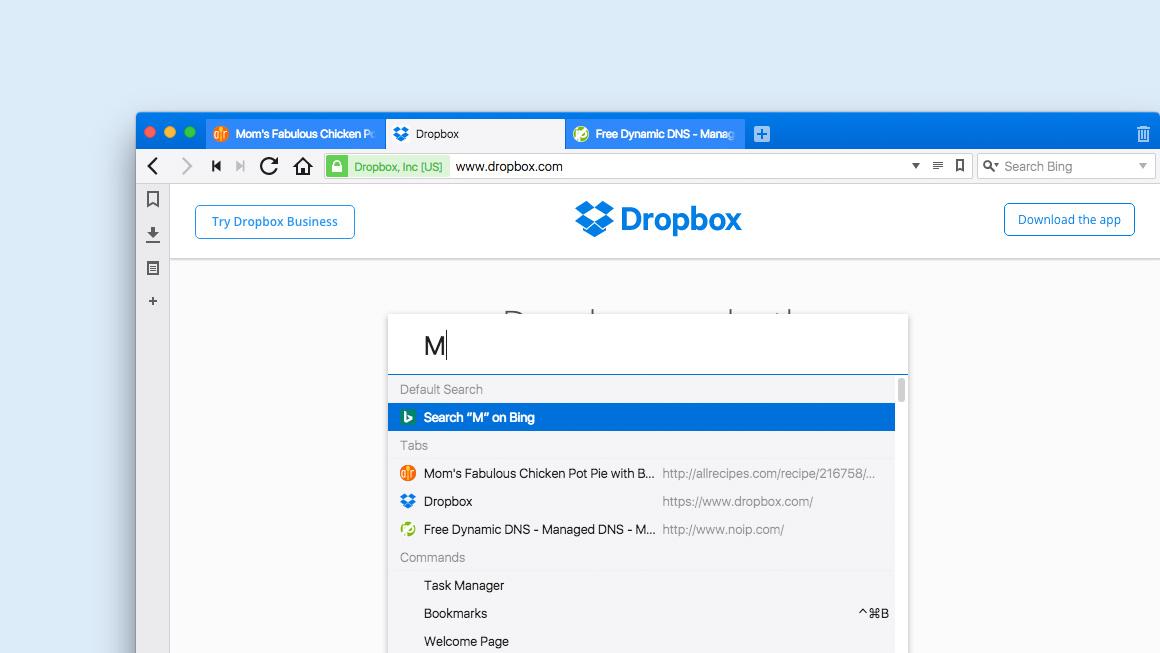1160x653 pixels.
Task: Open the Notes panel in sidebar
Action: click(153, 268)
